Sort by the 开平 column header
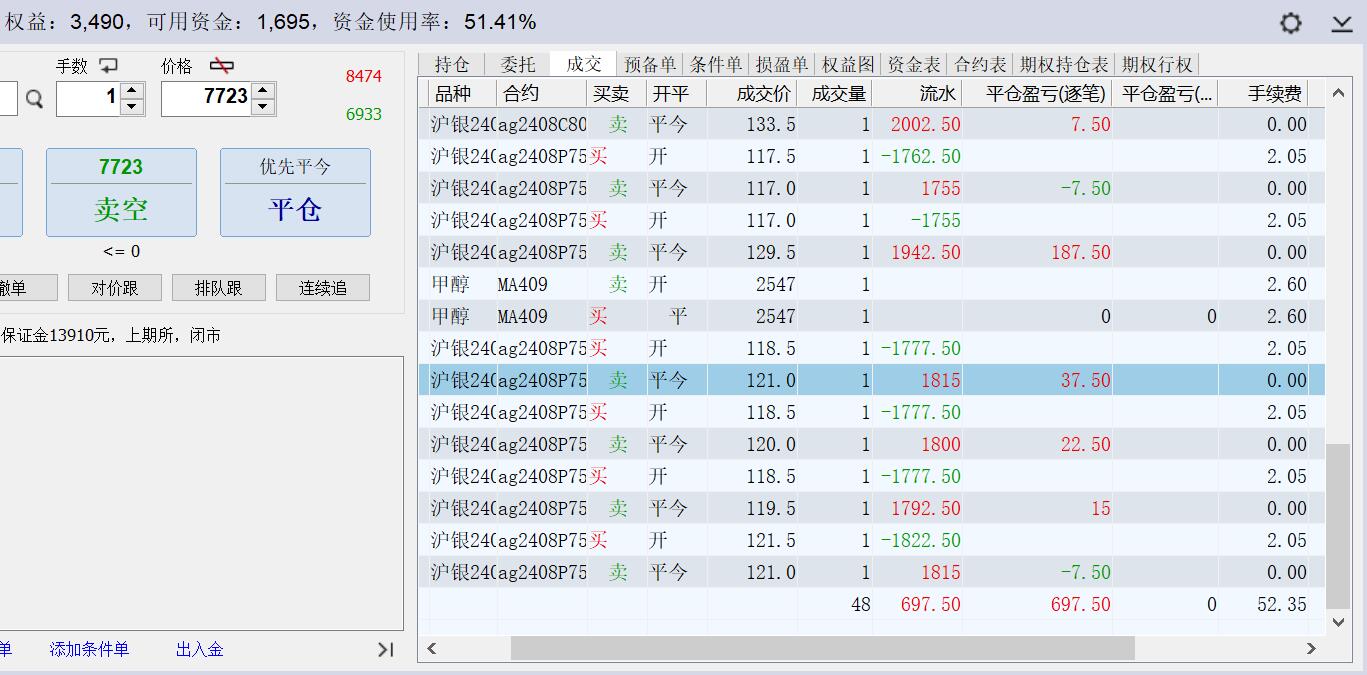Screen dimensions: 1367x675 676,93
